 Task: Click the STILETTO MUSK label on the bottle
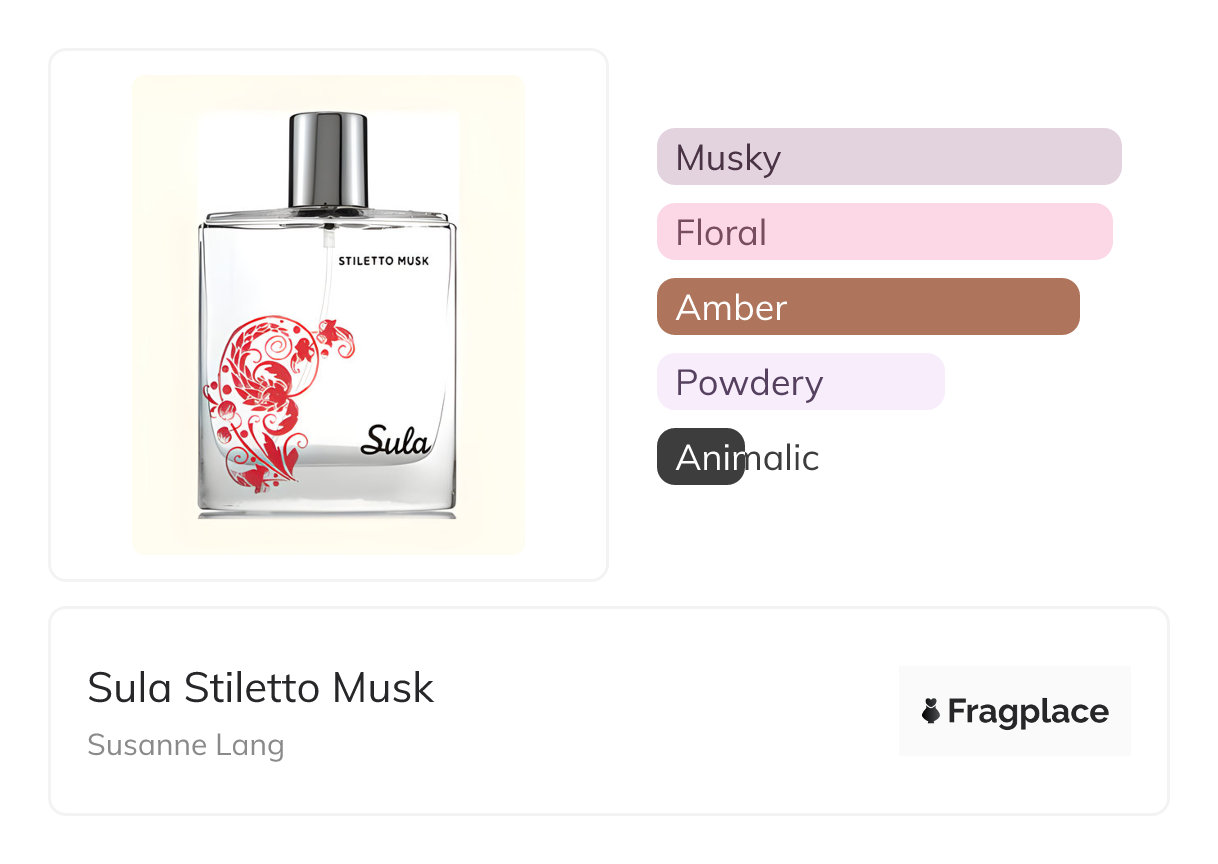tap(384, 261)
